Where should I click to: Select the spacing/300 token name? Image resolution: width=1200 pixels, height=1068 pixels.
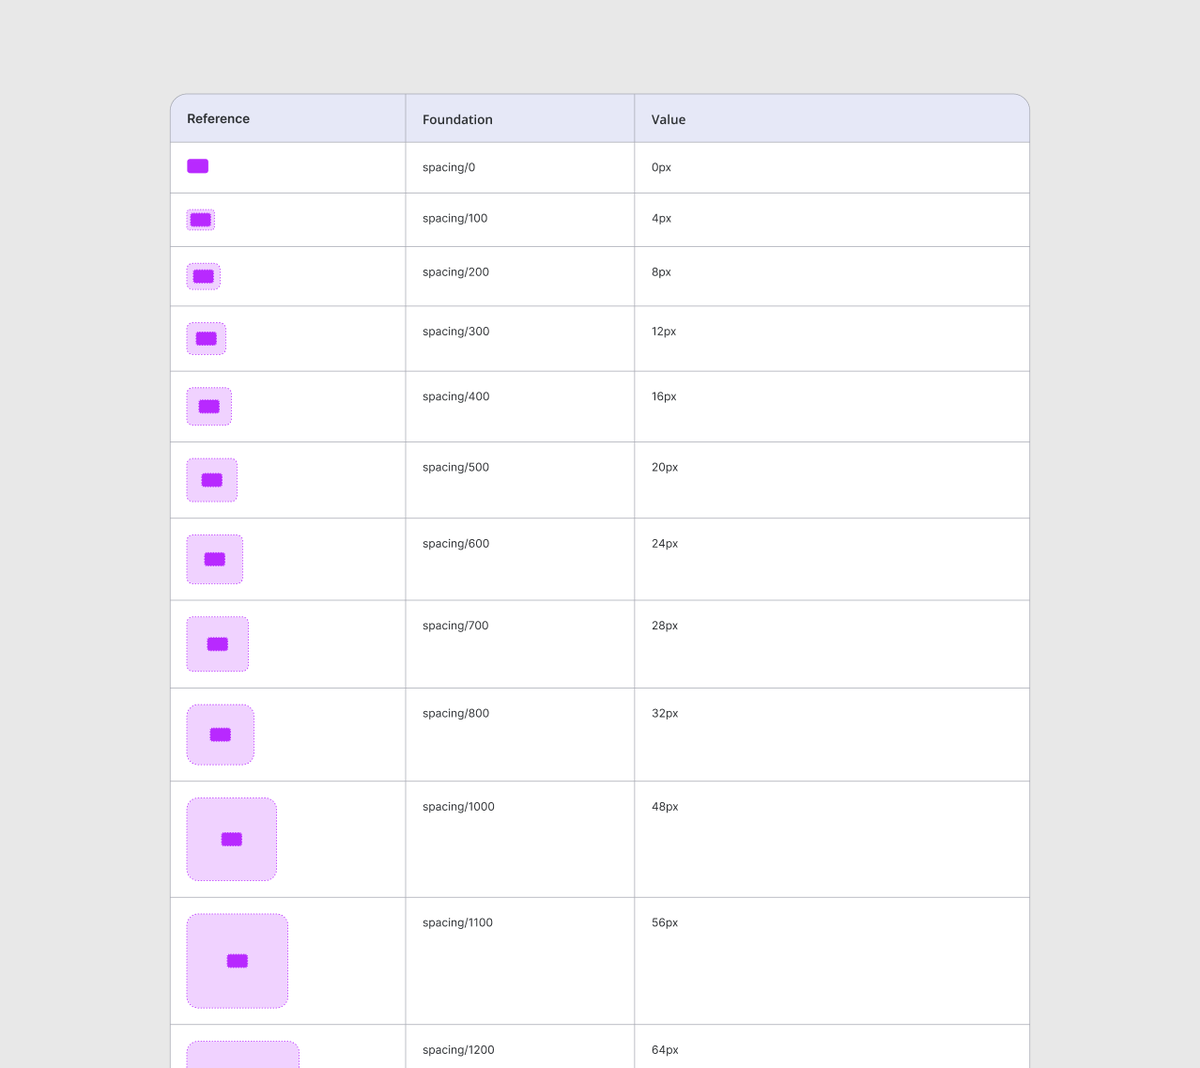tap(456, 332)
